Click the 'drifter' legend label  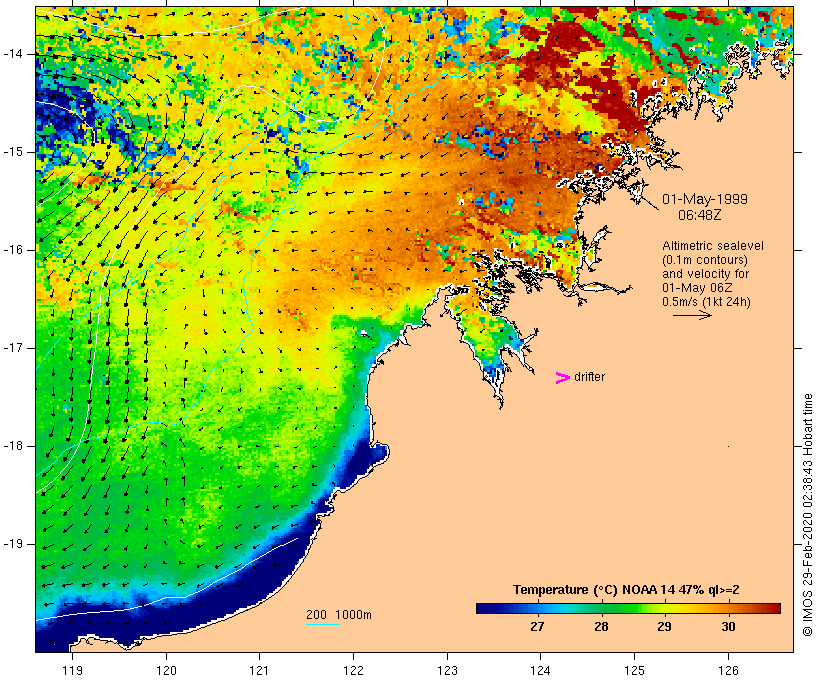(589, 377)
